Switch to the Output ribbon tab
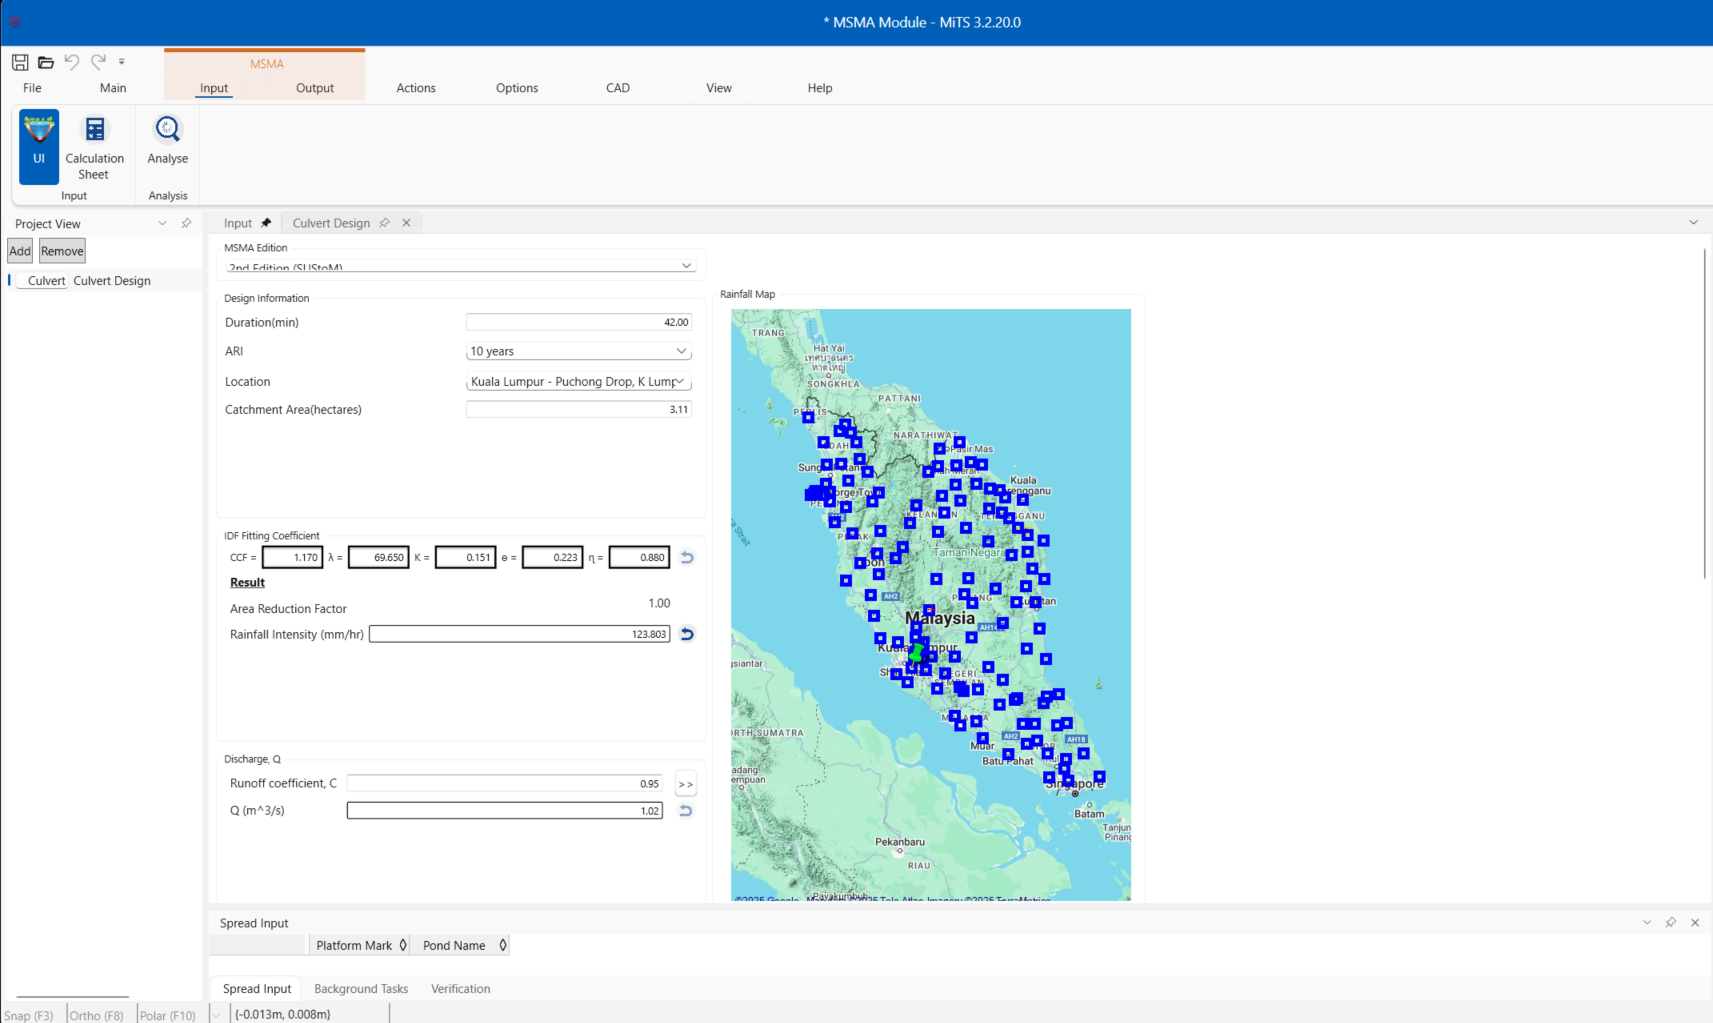 click(315, 88)
